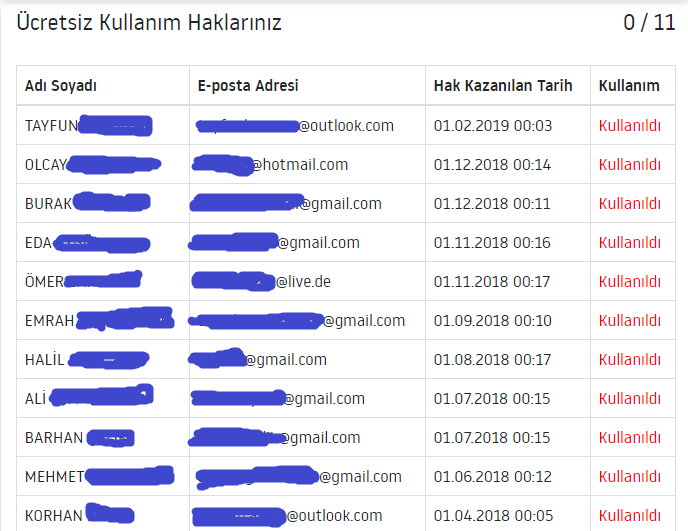Click the BARHAN name cell
The image size is (688, 531).
(x=103, y=438)
